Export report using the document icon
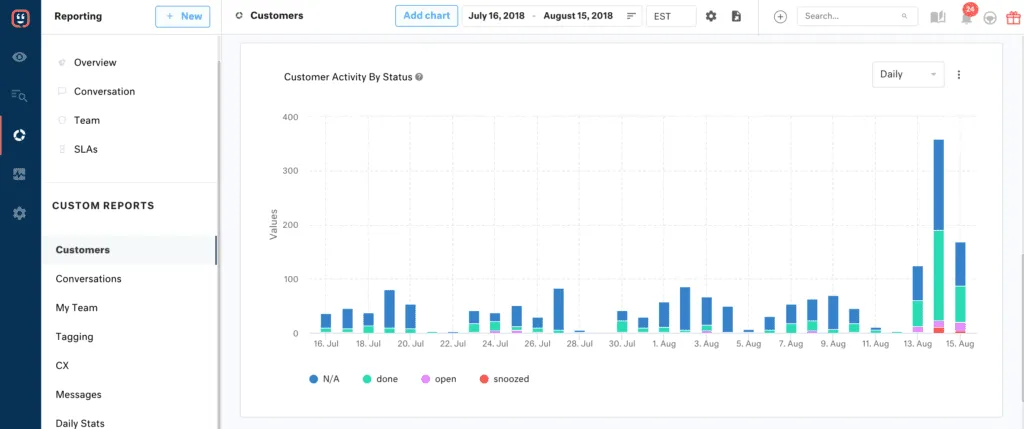 [x=736, y=16]
